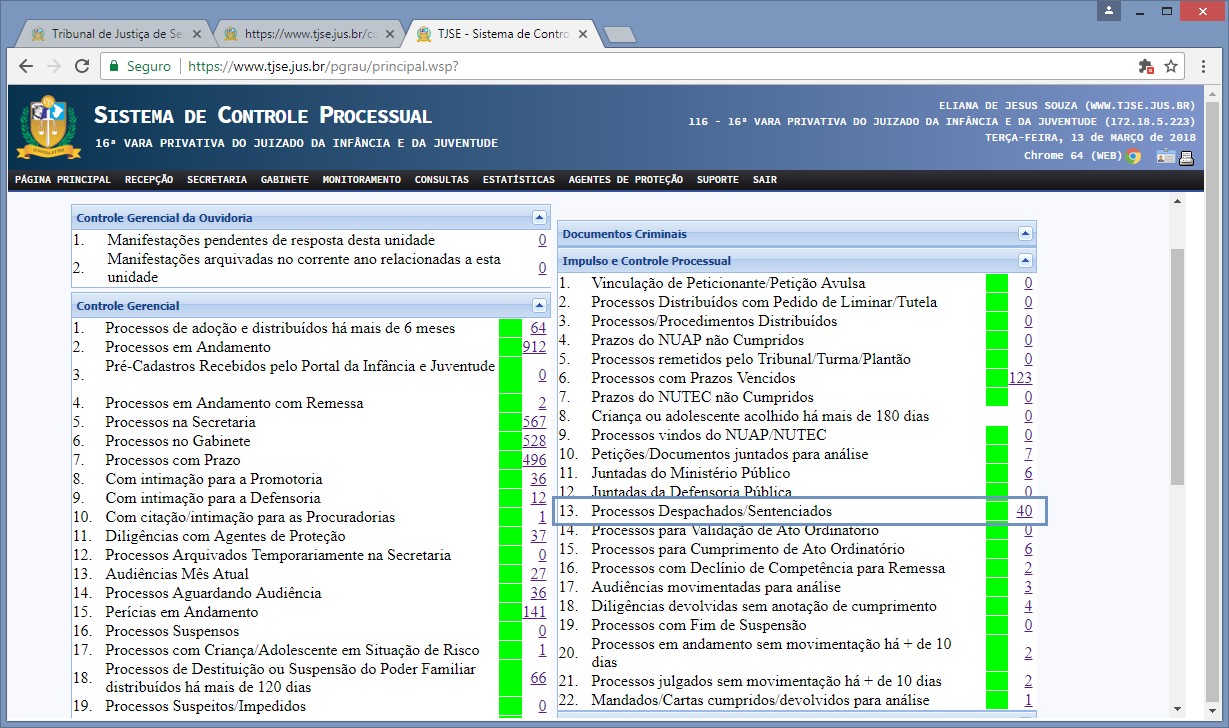Image resolution: width=1229 pixels, height=728 pixels.
Task: Collapse the Controle Gerencial da Ouvidoria panel
Action: [x=540, y=217]
